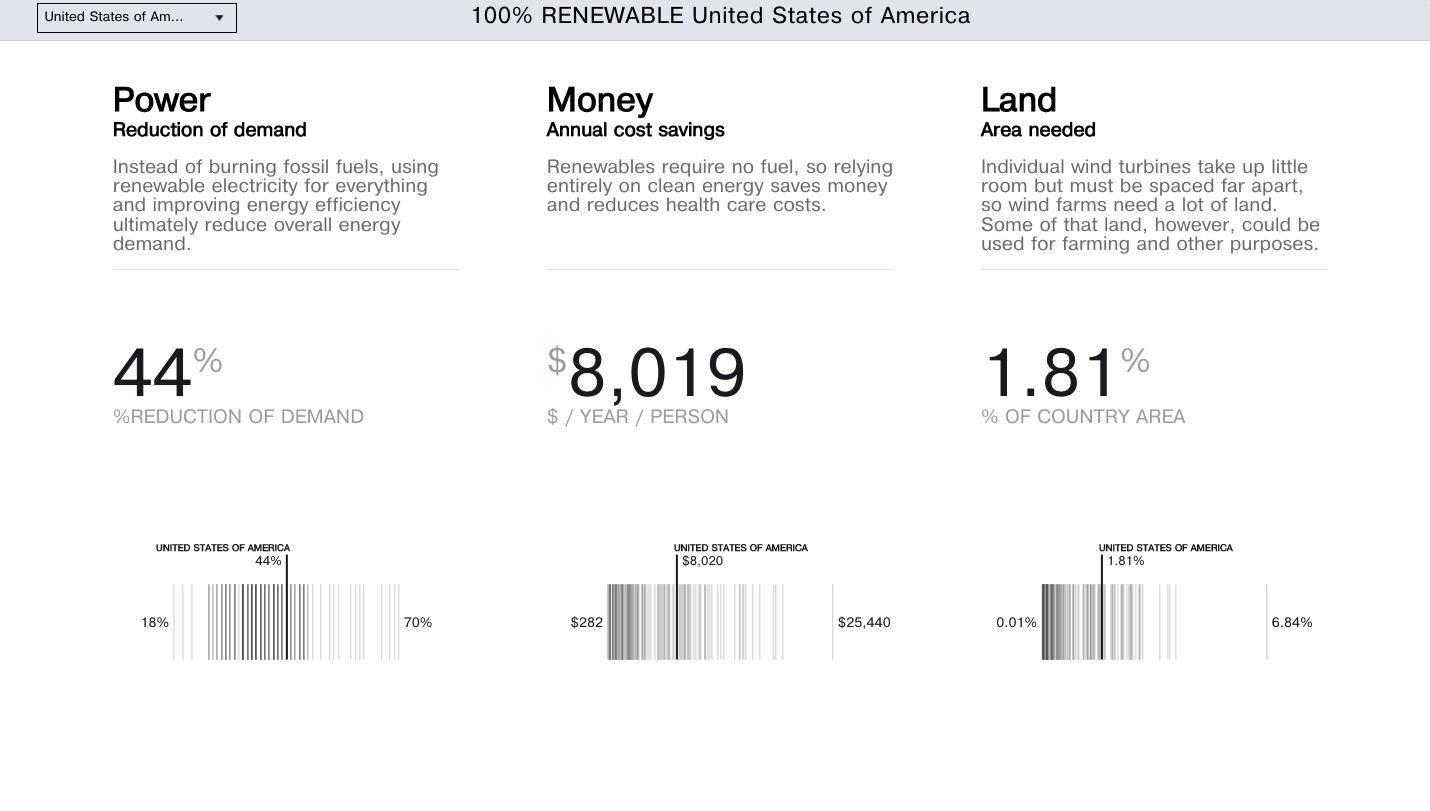
Task: Select the $8,019 annual savings figure
Action: [x=656, y=373]
